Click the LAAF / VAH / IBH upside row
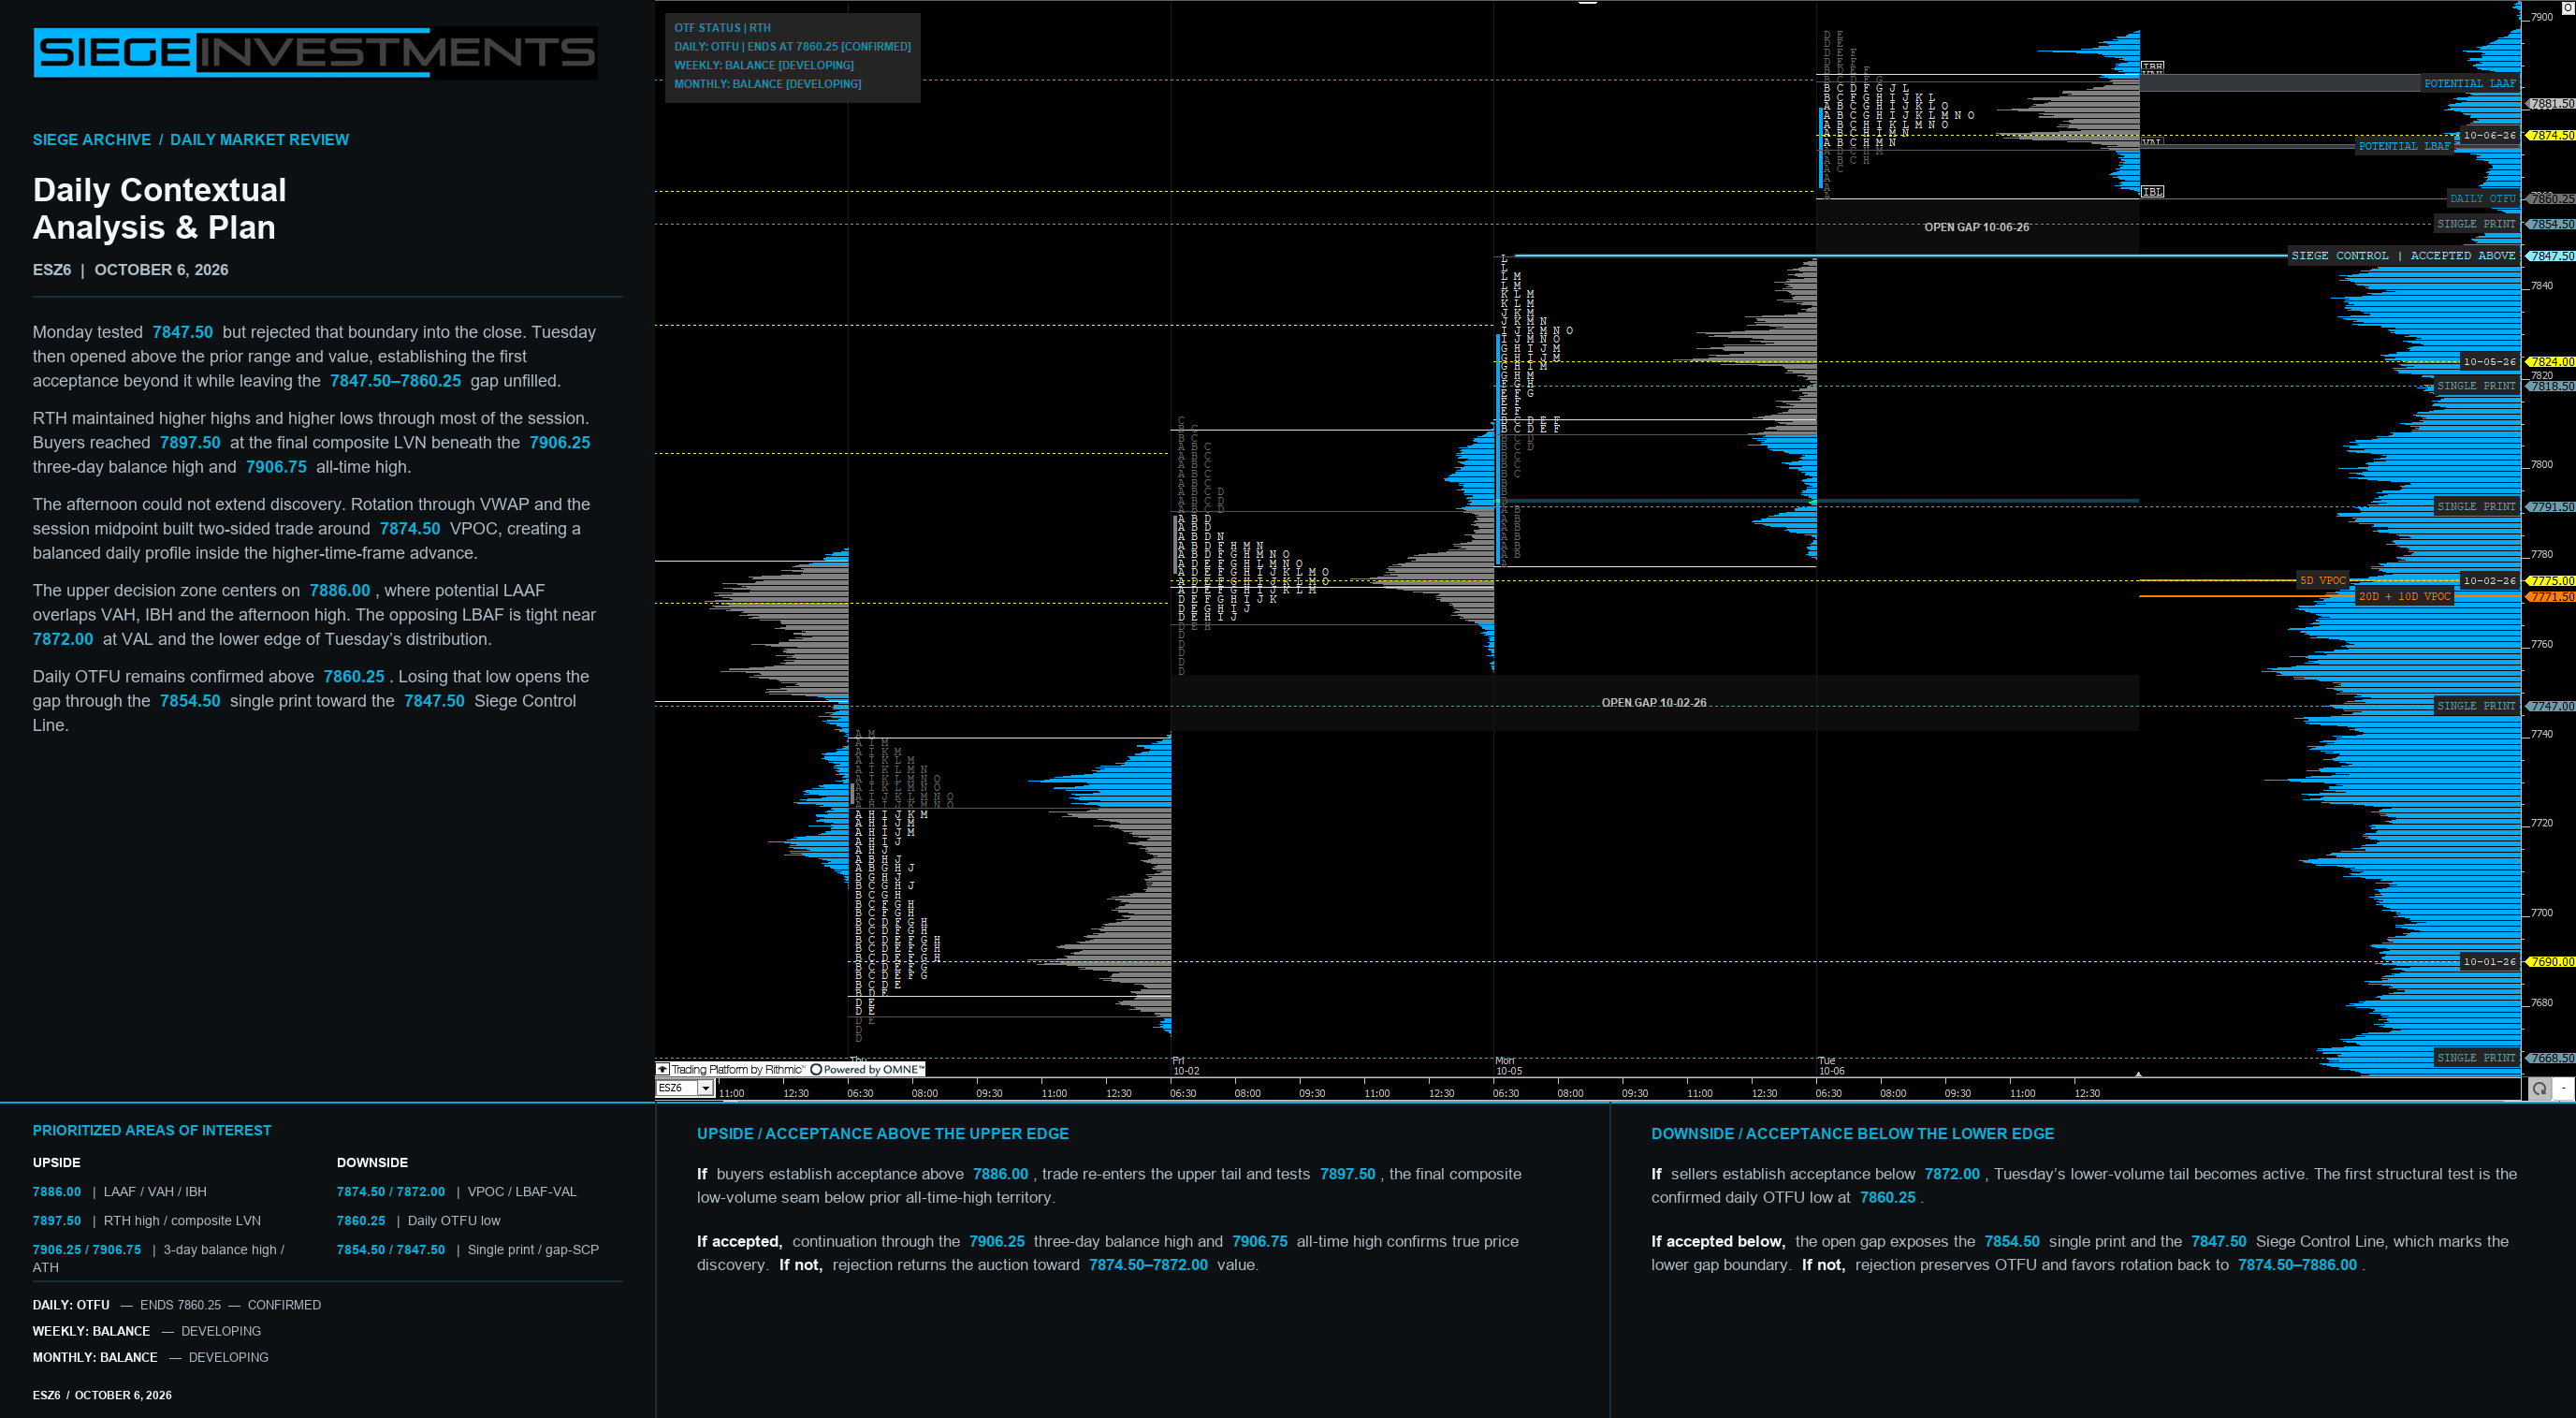The width and height of the screenshot is (2576, 1418). pyautogui.click(x=120, y=1192)
